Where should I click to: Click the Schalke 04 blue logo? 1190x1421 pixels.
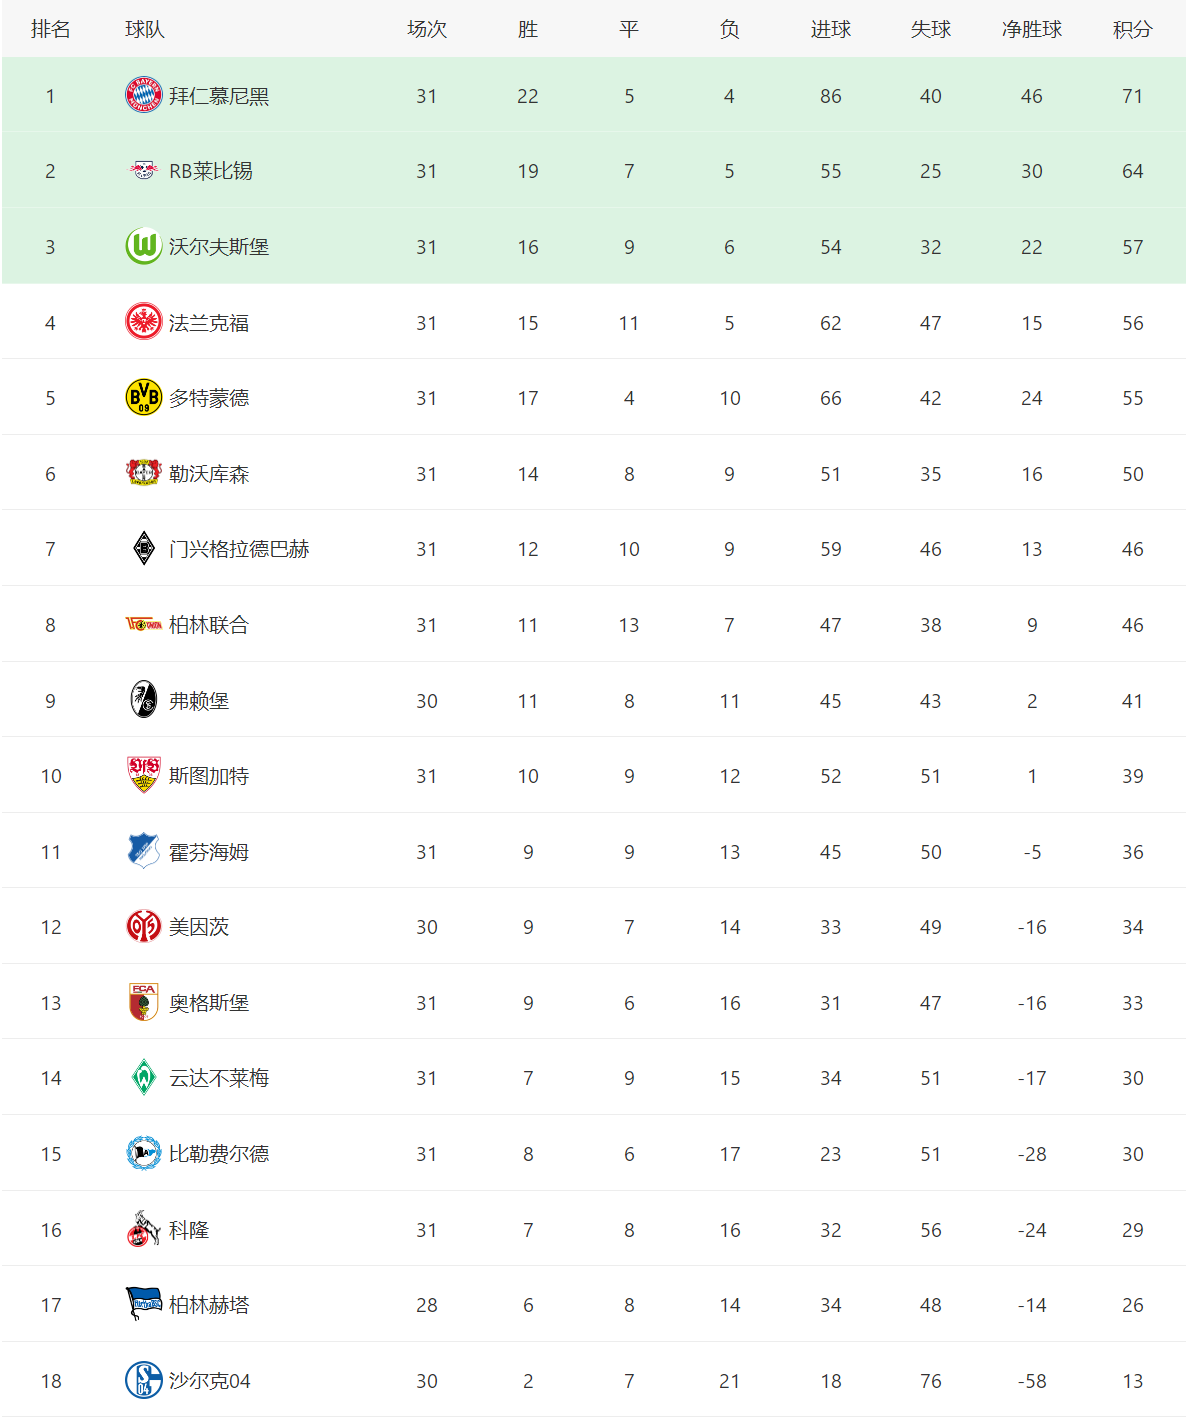click(x=143, y=1380)
